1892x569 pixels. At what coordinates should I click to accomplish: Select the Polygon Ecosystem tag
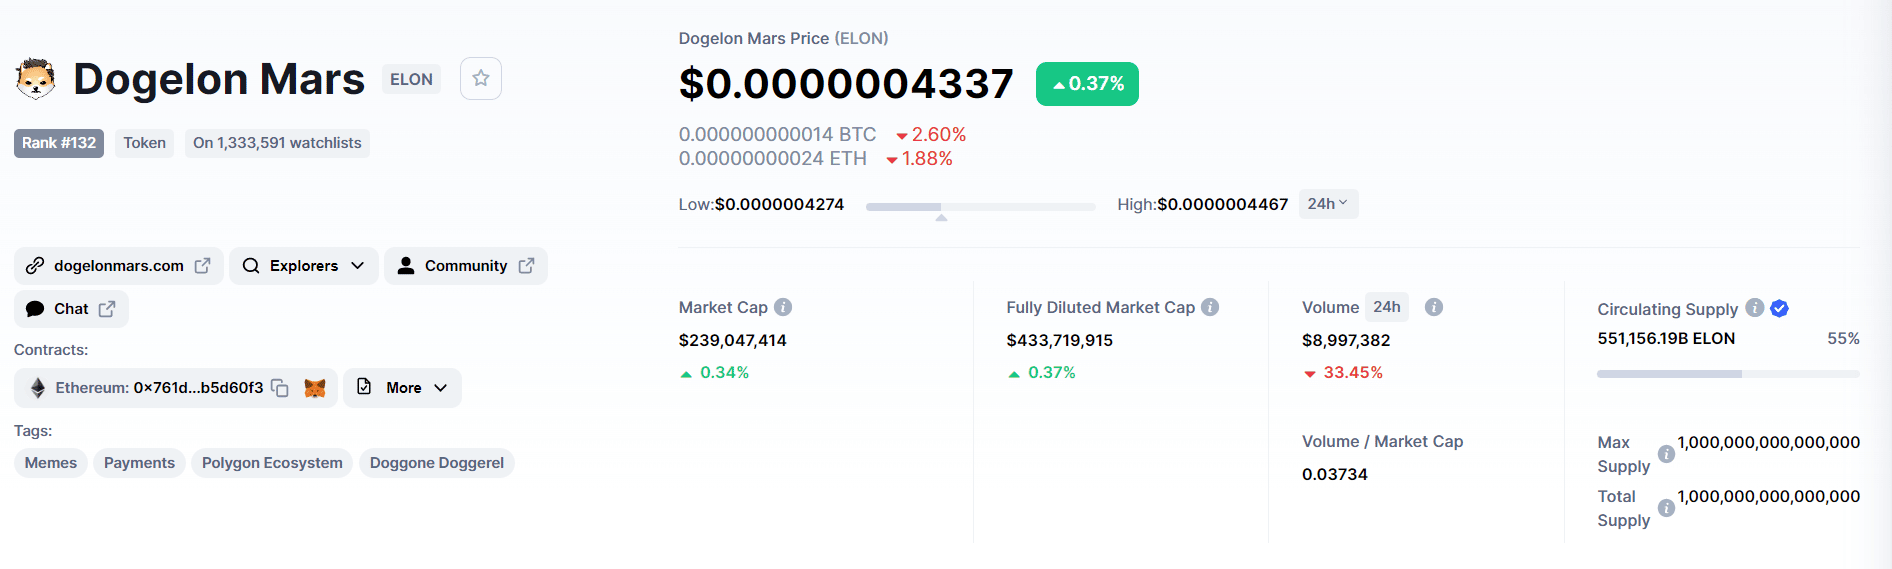pyautogui.click(x=272, y=463)
